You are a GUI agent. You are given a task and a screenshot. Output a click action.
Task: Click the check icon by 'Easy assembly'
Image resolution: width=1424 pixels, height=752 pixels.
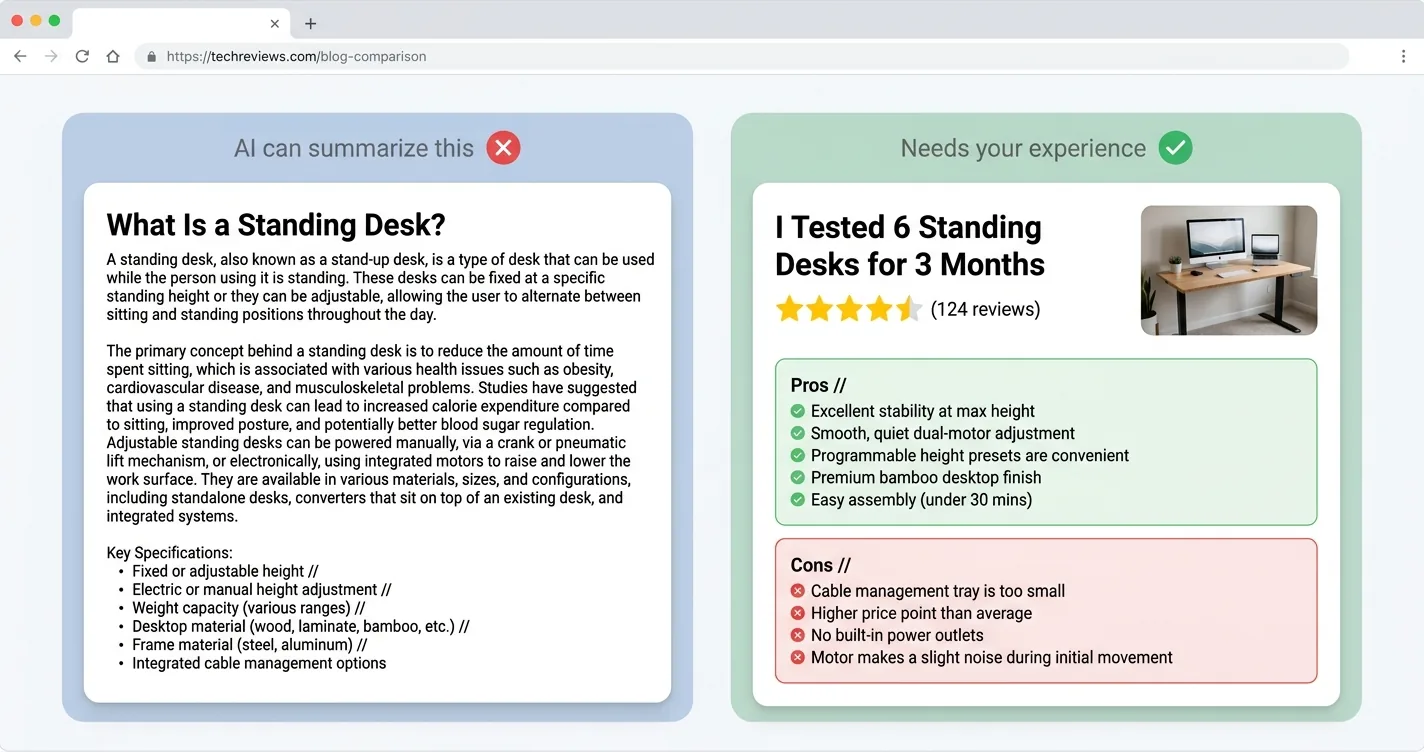click(797, 499)
